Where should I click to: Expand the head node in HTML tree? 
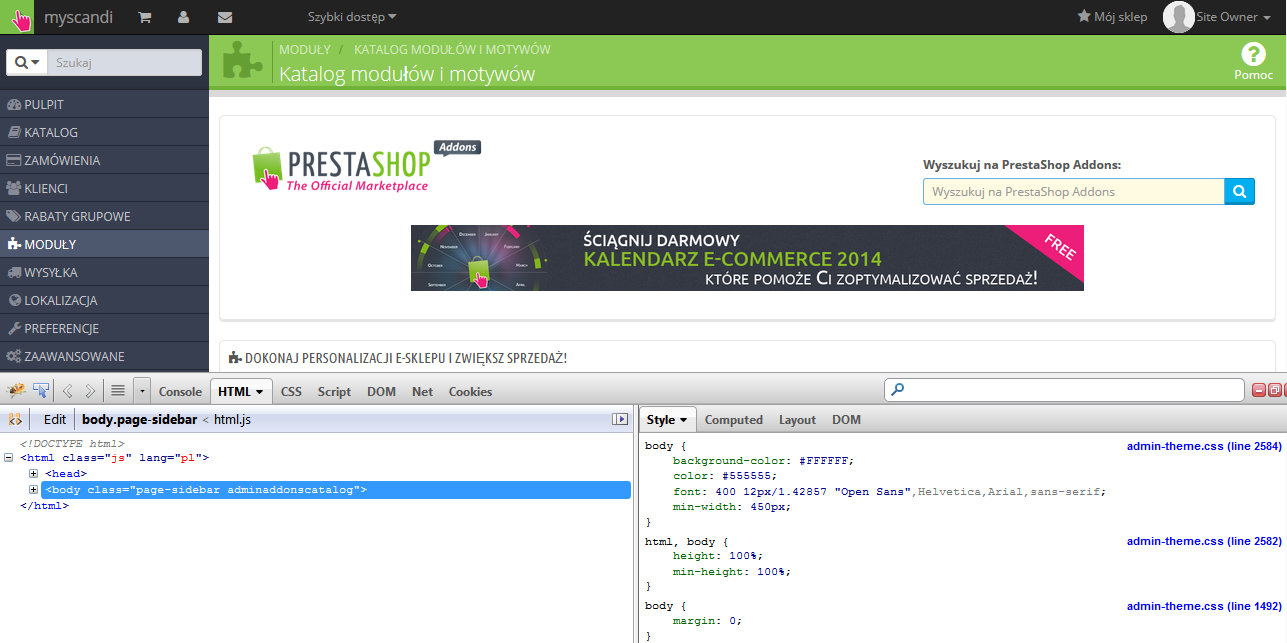[x=33, y=474]
